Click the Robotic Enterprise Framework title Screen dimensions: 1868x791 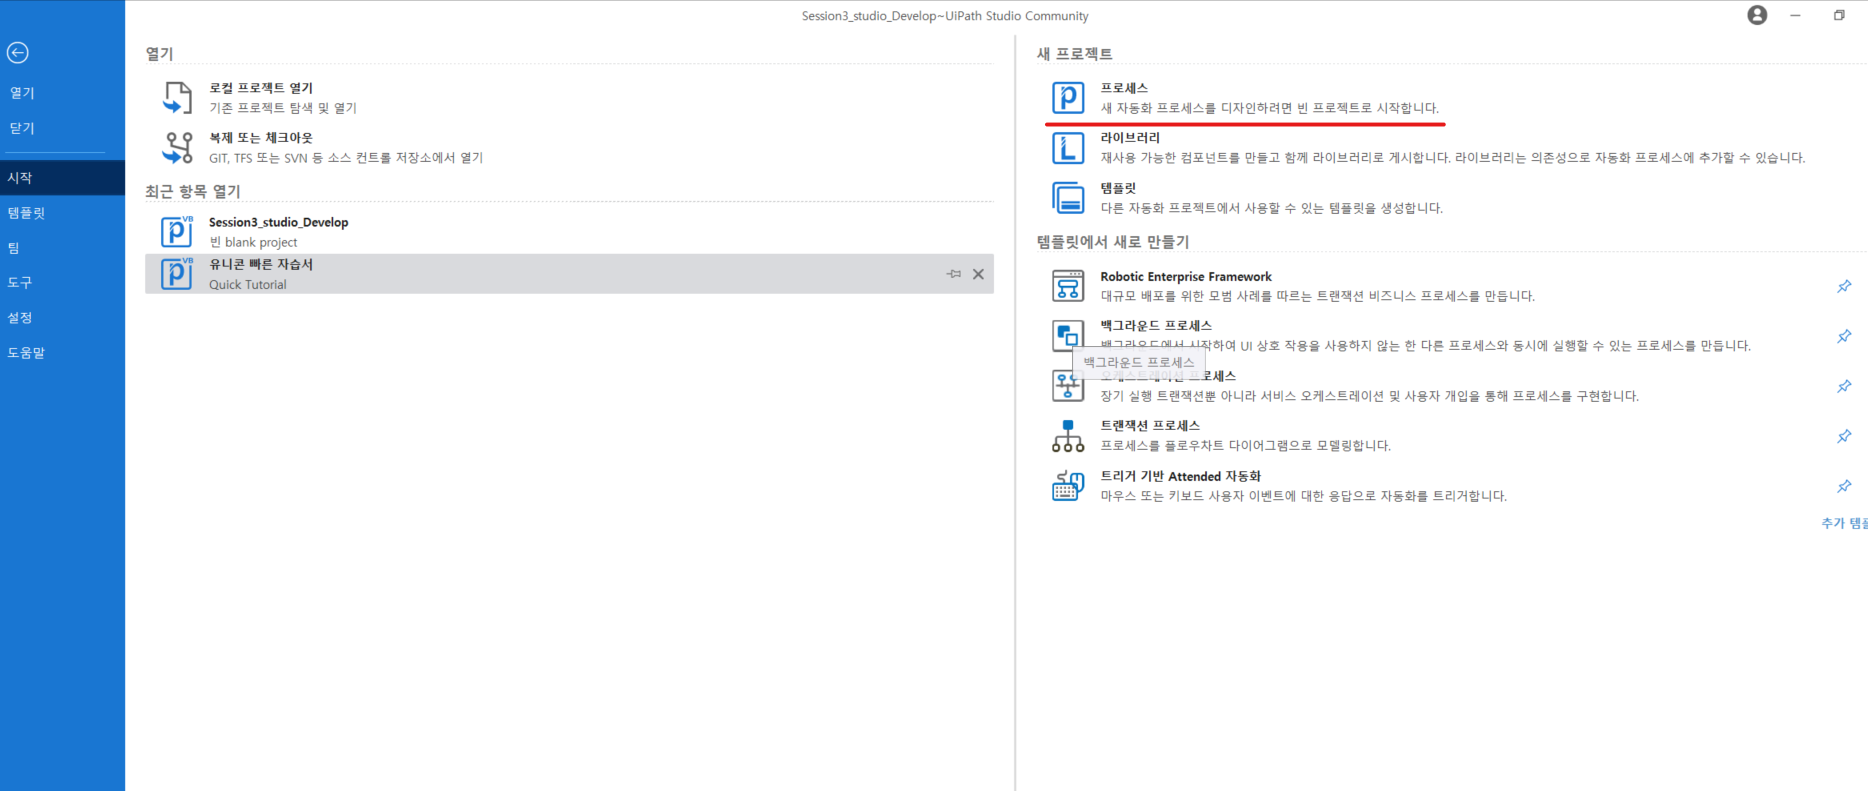pos(1186,276)
